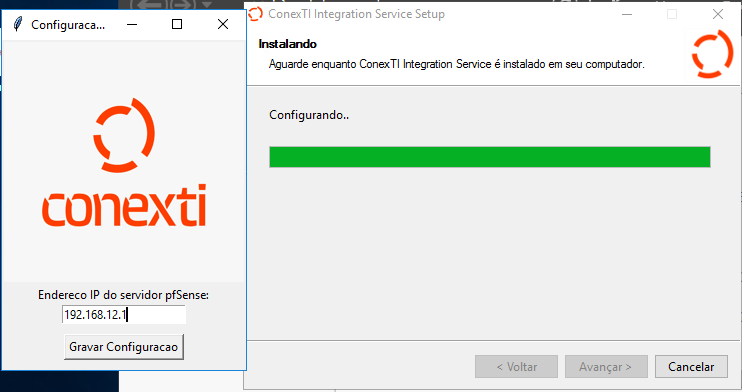The width and height of the screenshot is (742, 392).
Task: Focus the pfSense server IP address field
Action: point(124,315)
